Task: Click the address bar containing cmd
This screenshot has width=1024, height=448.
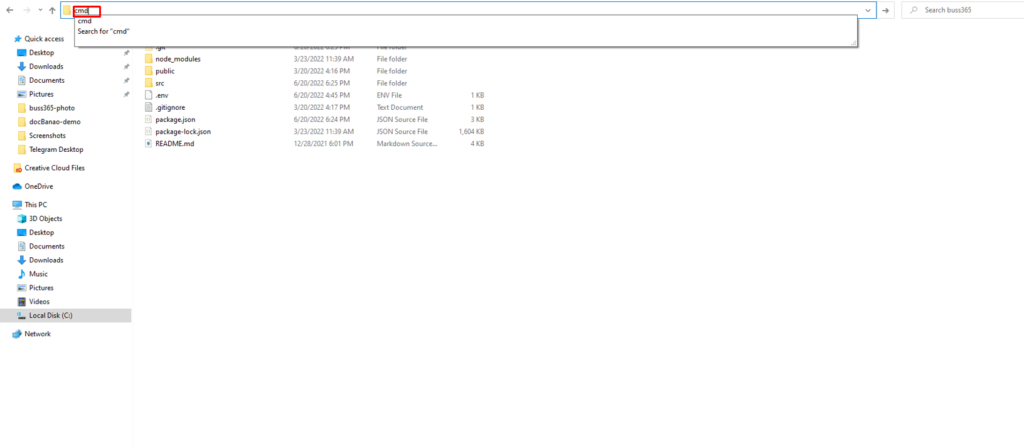Action: click(x=460, y=10)
